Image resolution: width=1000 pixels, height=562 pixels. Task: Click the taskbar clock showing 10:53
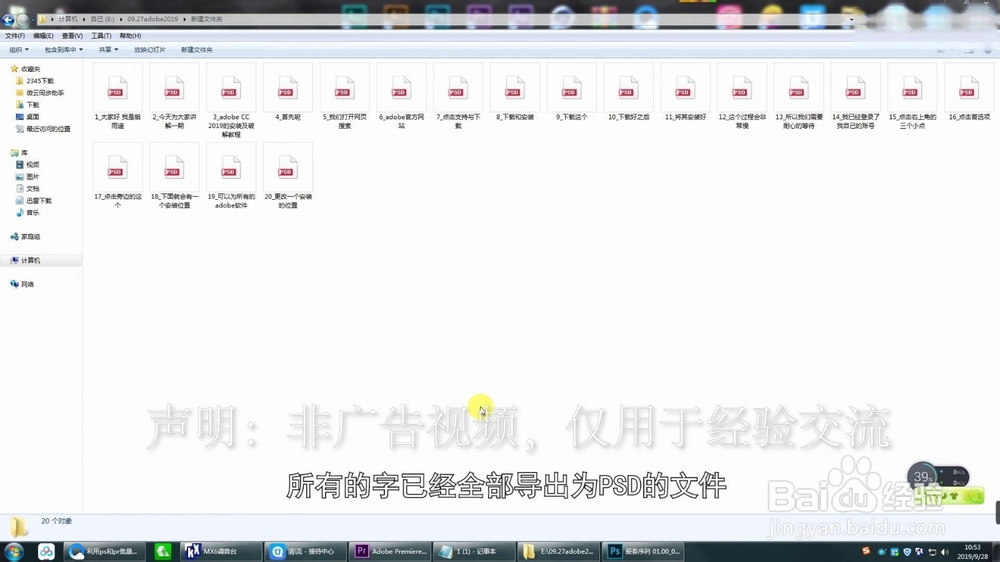[x=973, y=552]
